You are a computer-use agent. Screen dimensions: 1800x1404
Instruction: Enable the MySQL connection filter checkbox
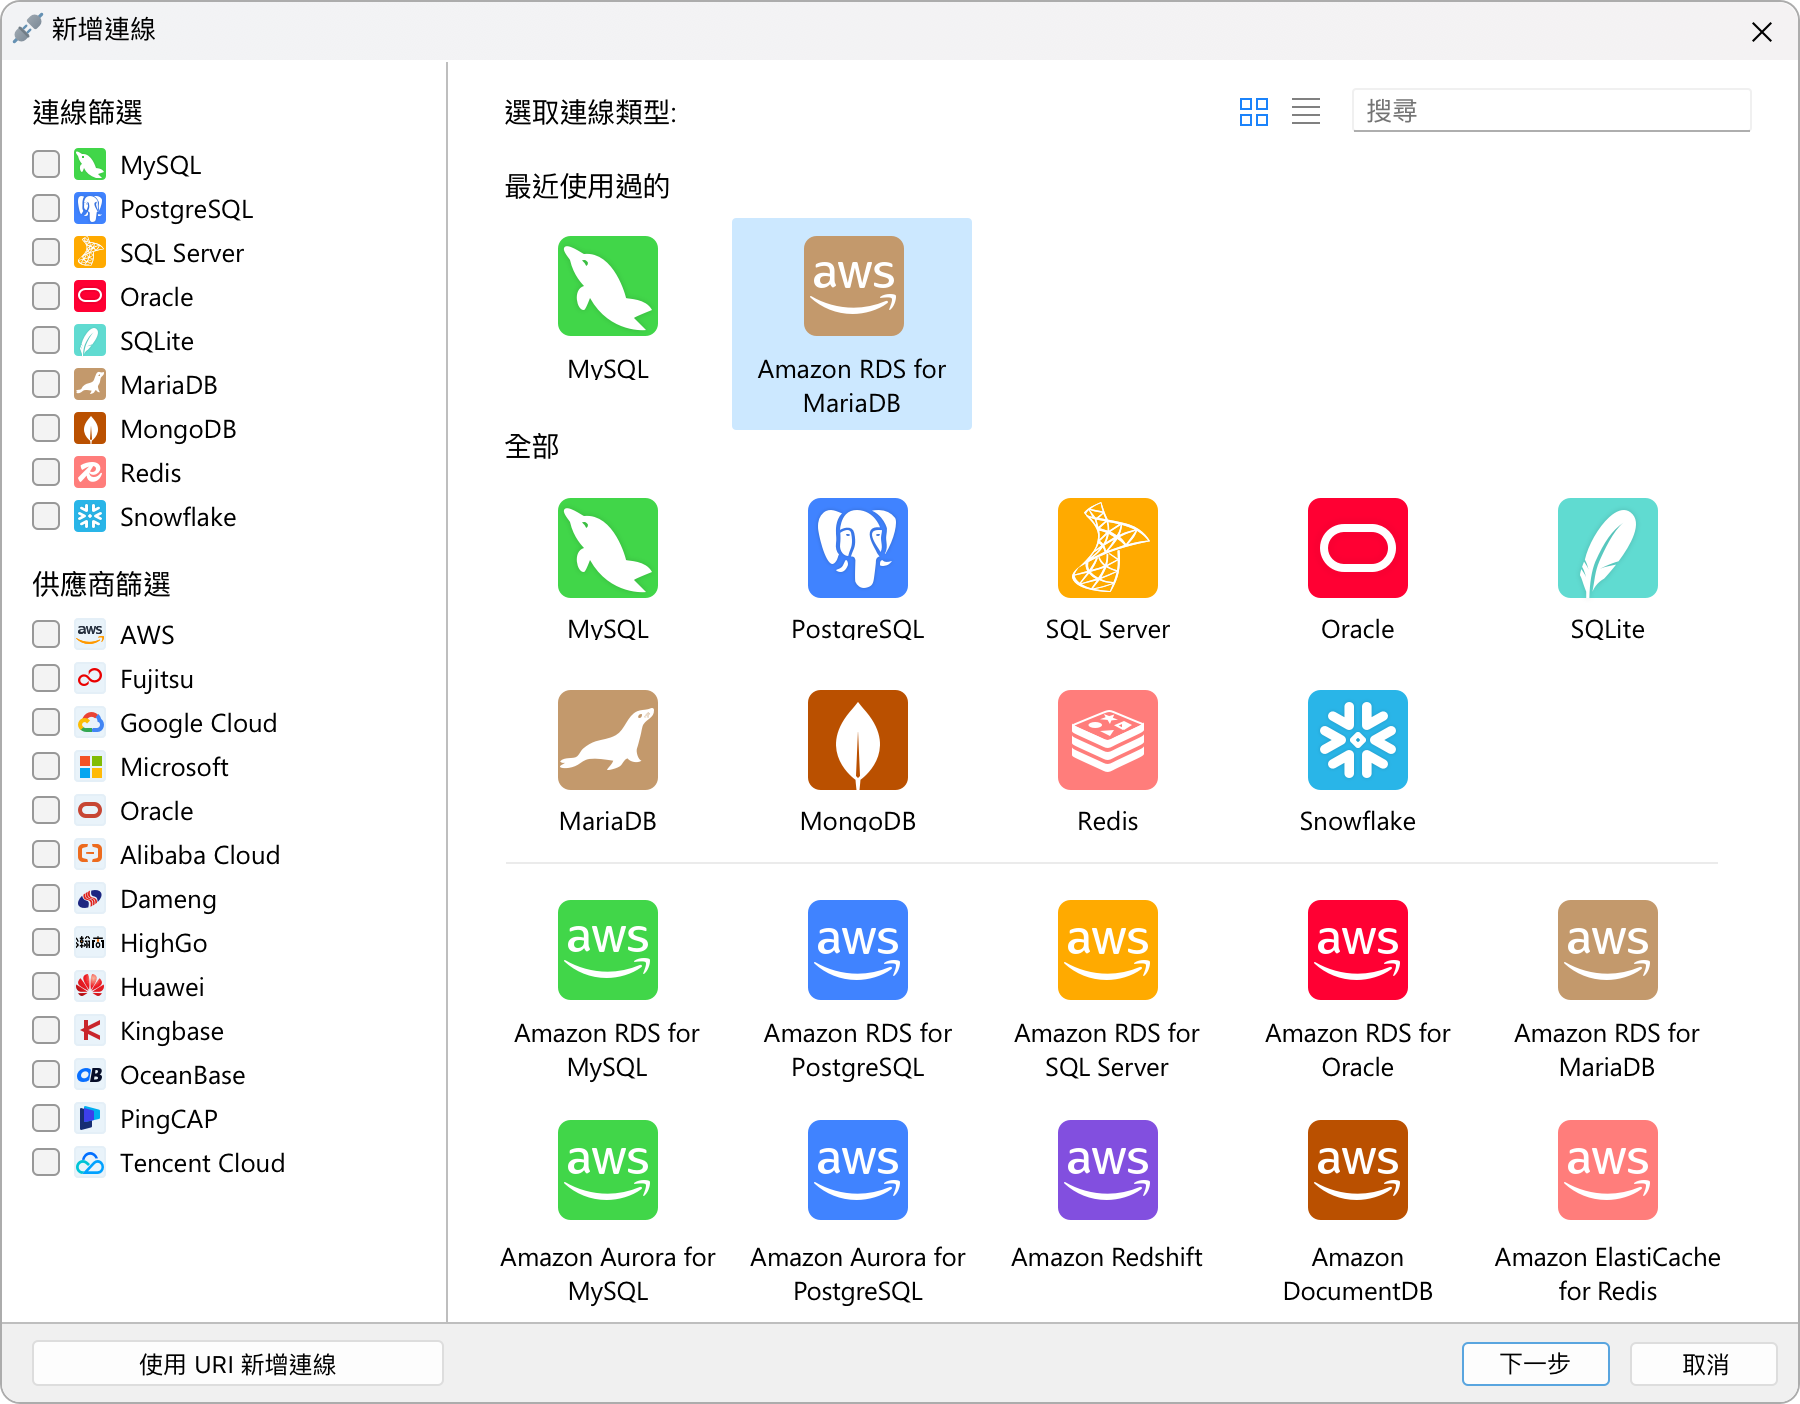[46, 164]
